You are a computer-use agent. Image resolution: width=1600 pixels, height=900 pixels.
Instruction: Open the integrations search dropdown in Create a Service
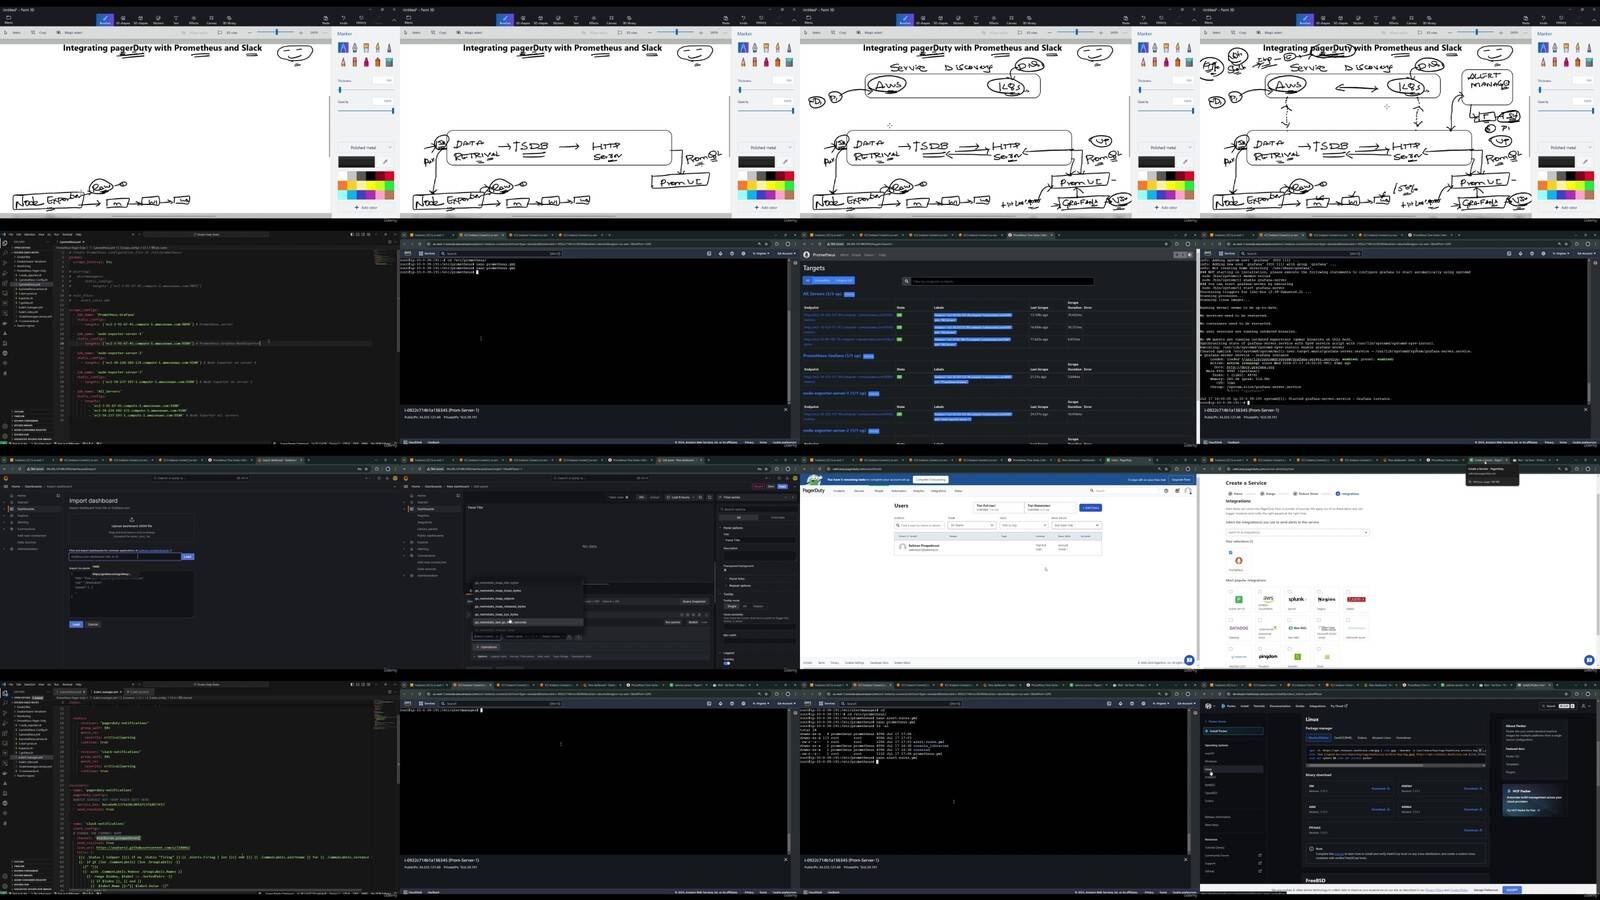click(x=1297, y=532)
